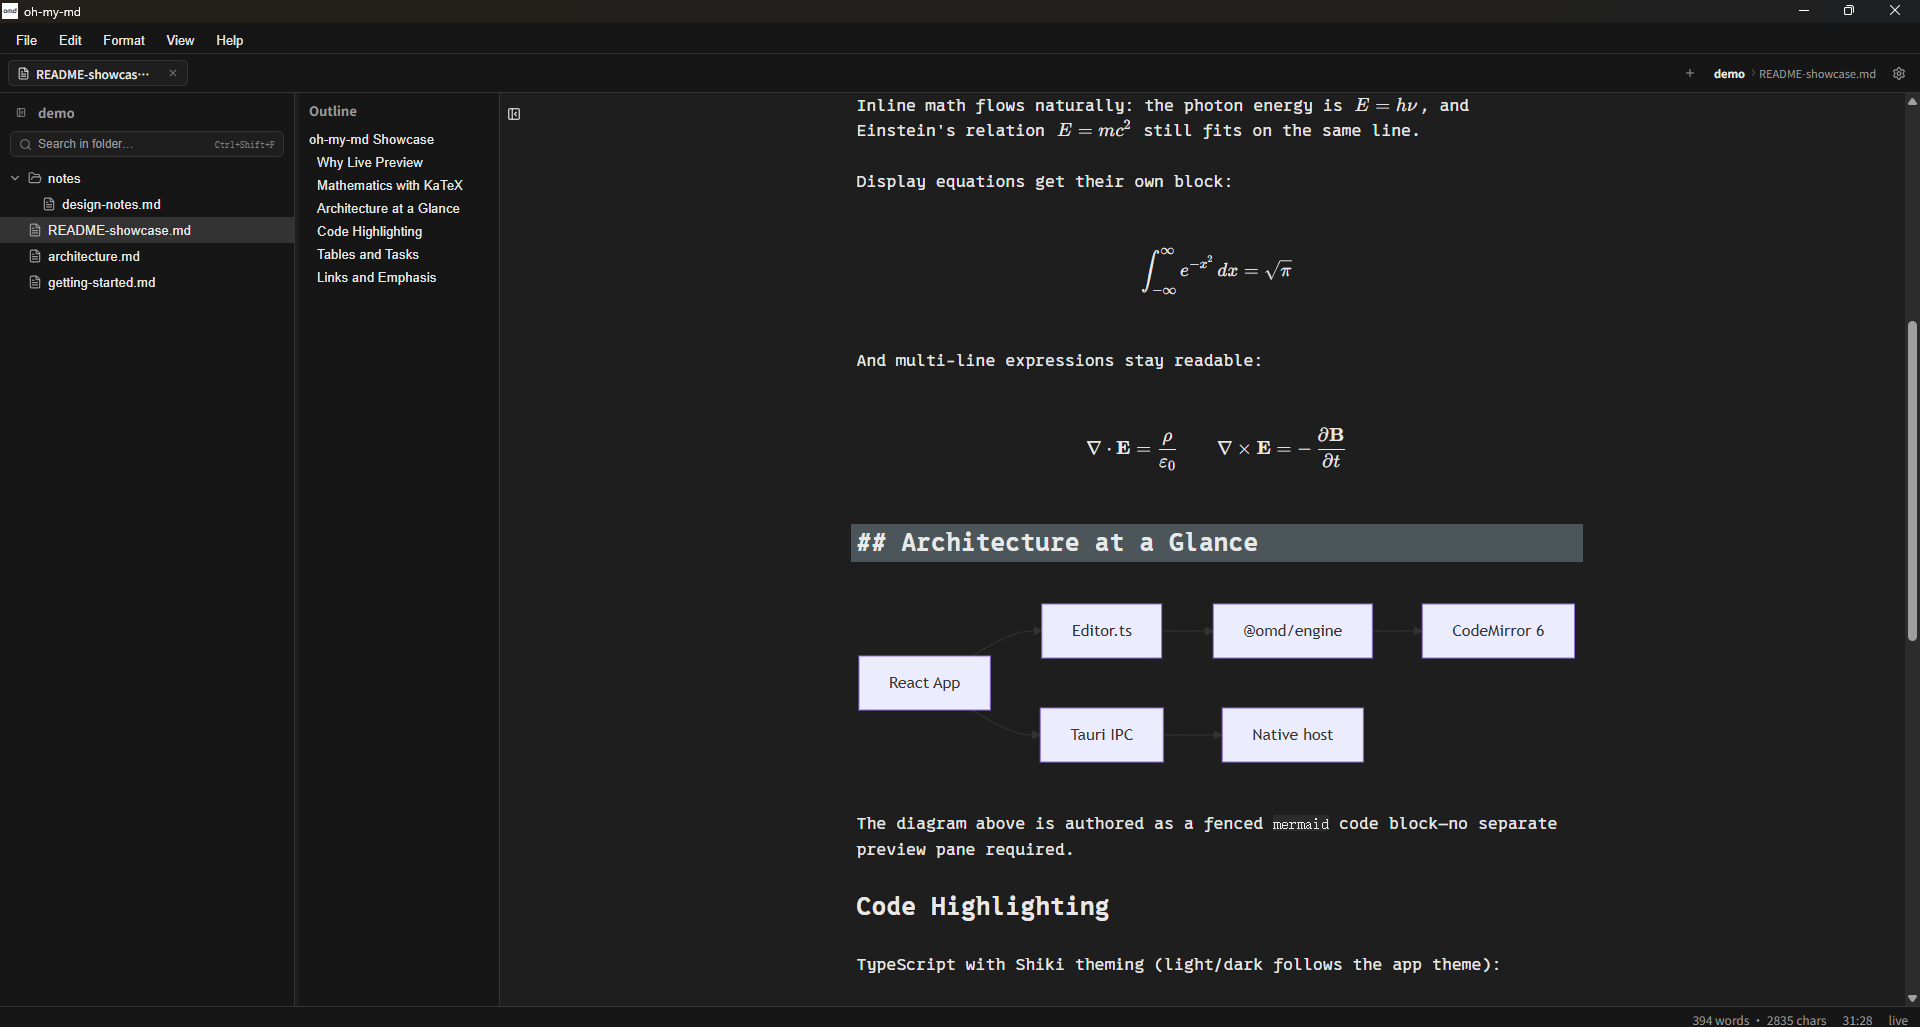Open the File menu
The image size is (1920, 1027).
tap(27, 40)
